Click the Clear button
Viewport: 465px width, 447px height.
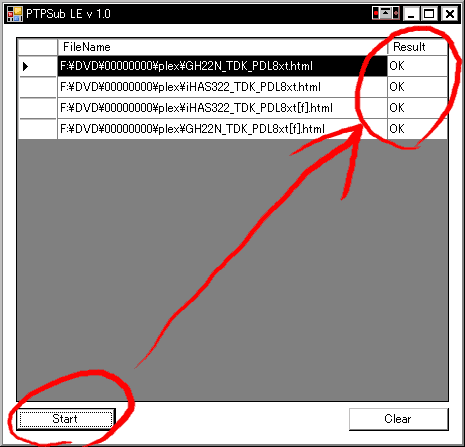click(398, 419)
